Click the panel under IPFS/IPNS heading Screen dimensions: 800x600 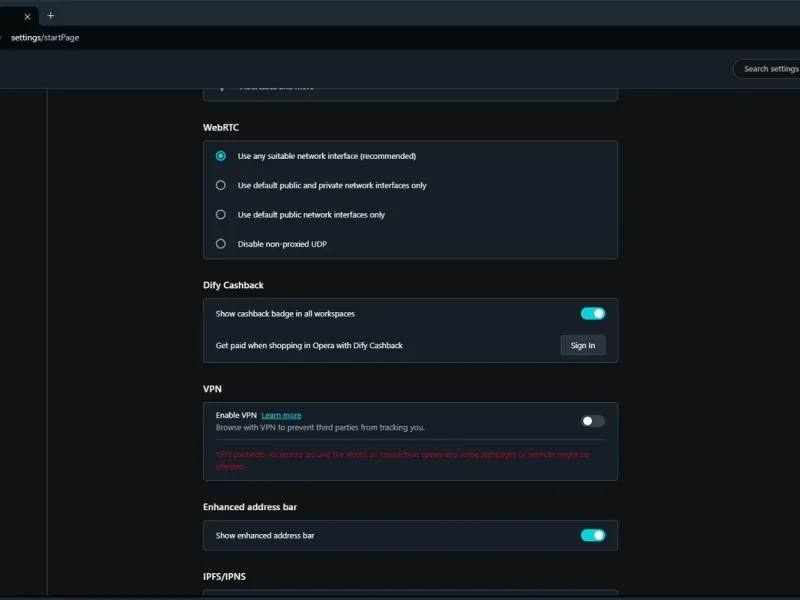410,593
